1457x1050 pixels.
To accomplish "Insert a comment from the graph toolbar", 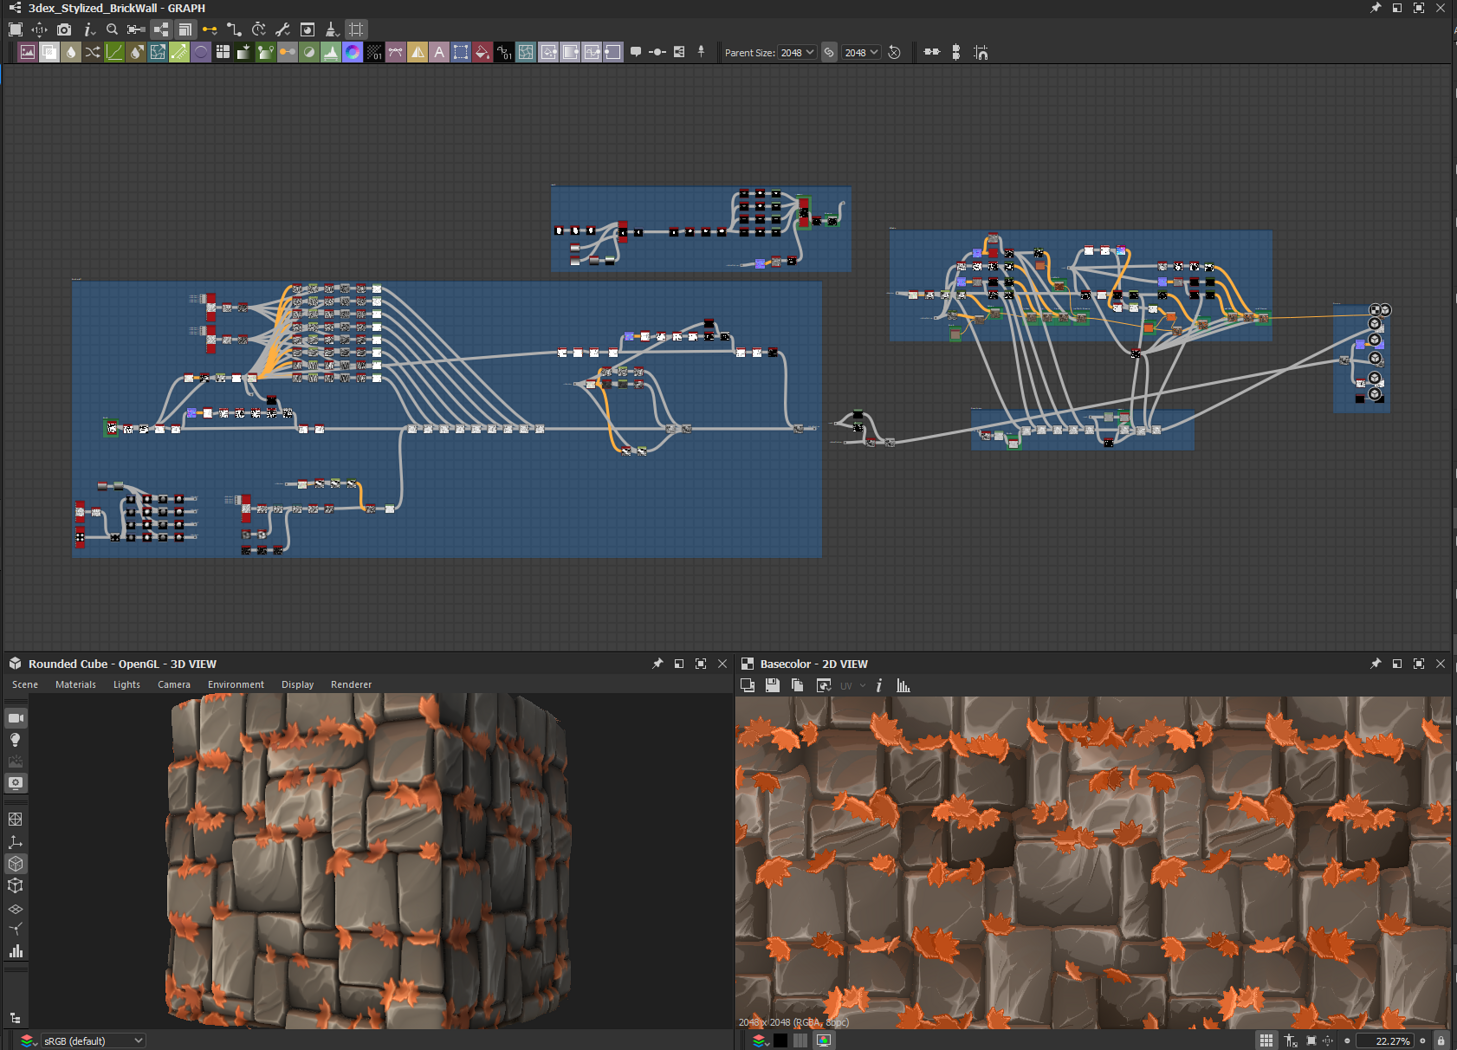I will pyautogui.click(x=636, y=52).
